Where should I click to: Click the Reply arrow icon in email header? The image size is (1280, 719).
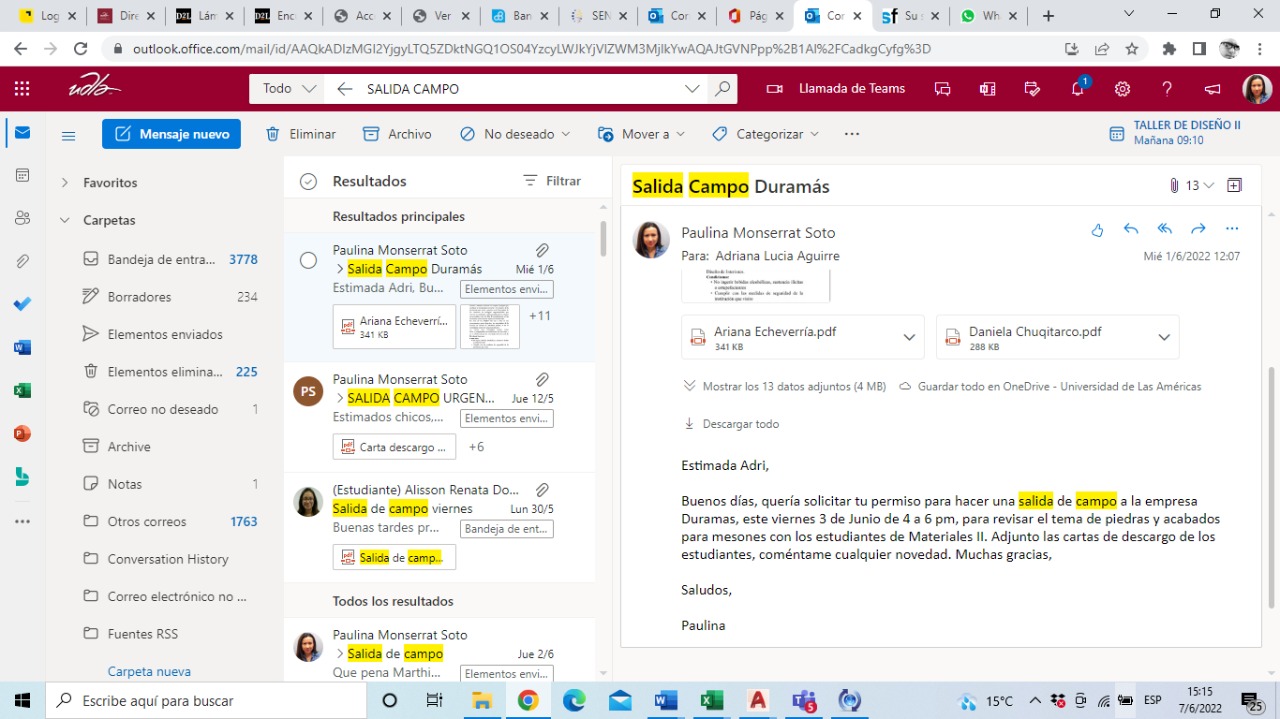tap(1131, 229)
